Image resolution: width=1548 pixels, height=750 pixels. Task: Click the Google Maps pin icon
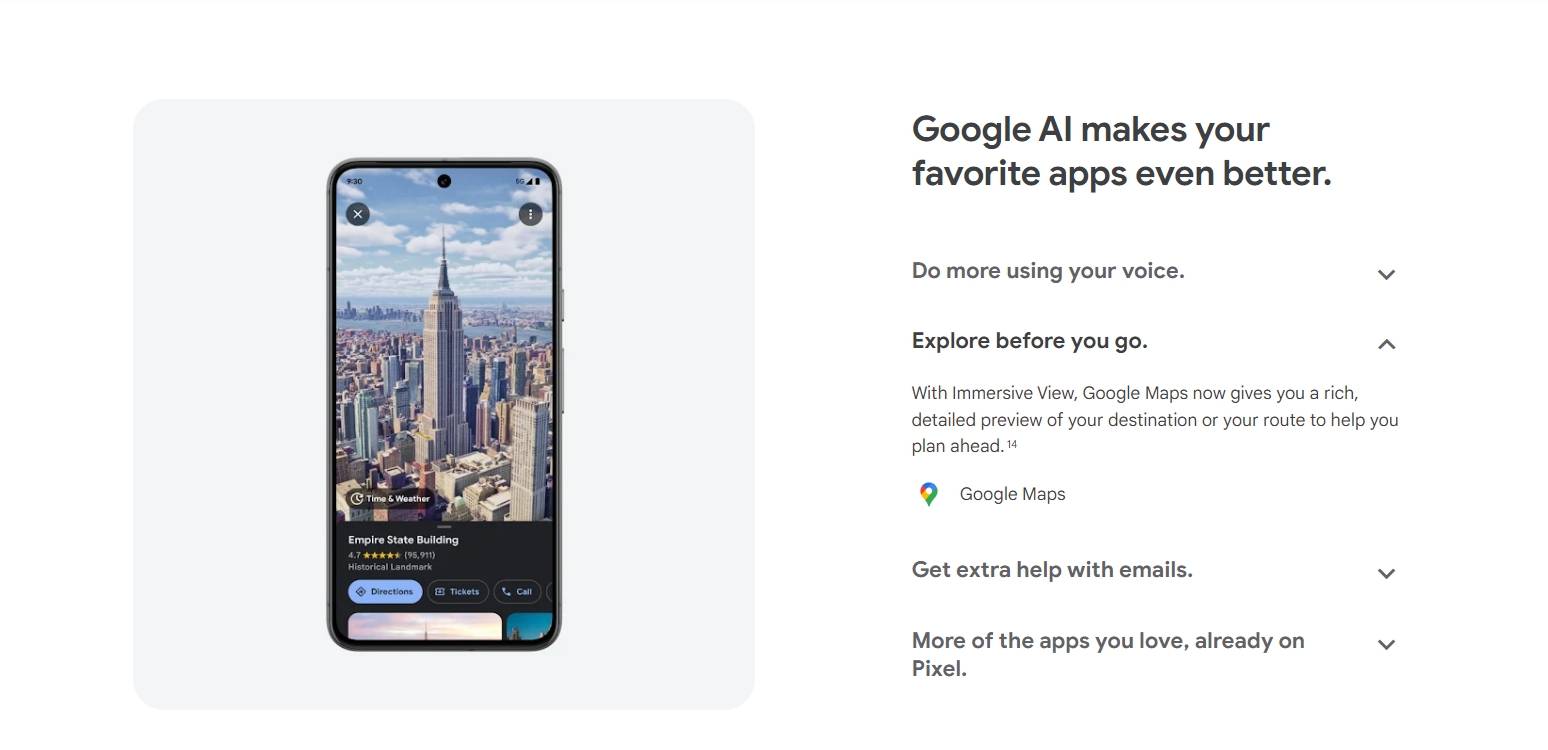pos(929,494)
